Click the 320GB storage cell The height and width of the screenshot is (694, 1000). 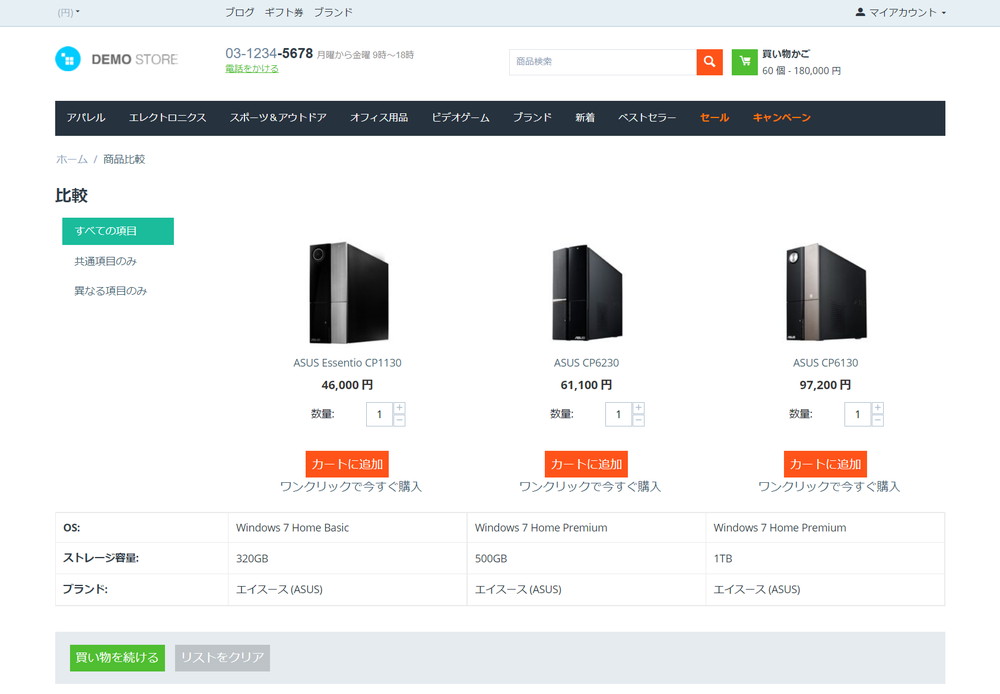pos(347,558)
